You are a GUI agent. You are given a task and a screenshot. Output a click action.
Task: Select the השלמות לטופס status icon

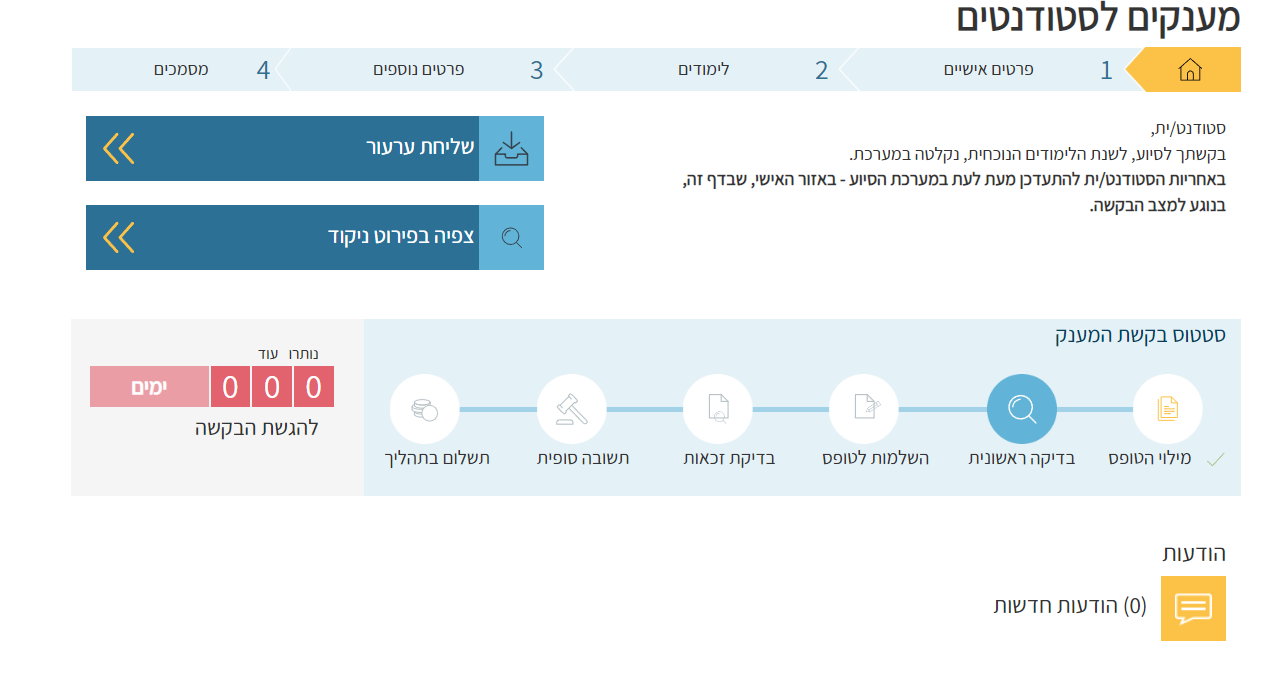click(x=864, y=409)
